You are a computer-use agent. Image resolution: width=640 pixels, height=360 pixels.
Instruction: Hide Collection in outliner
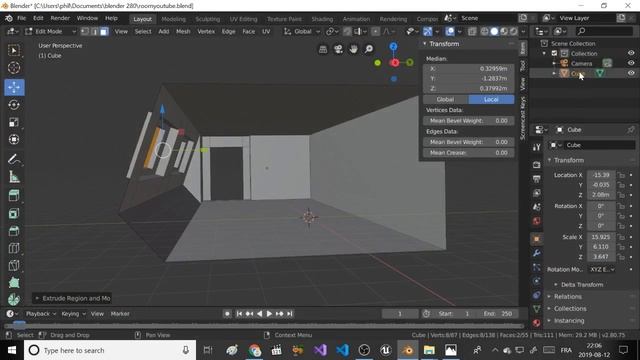click(x=631, y=53)
